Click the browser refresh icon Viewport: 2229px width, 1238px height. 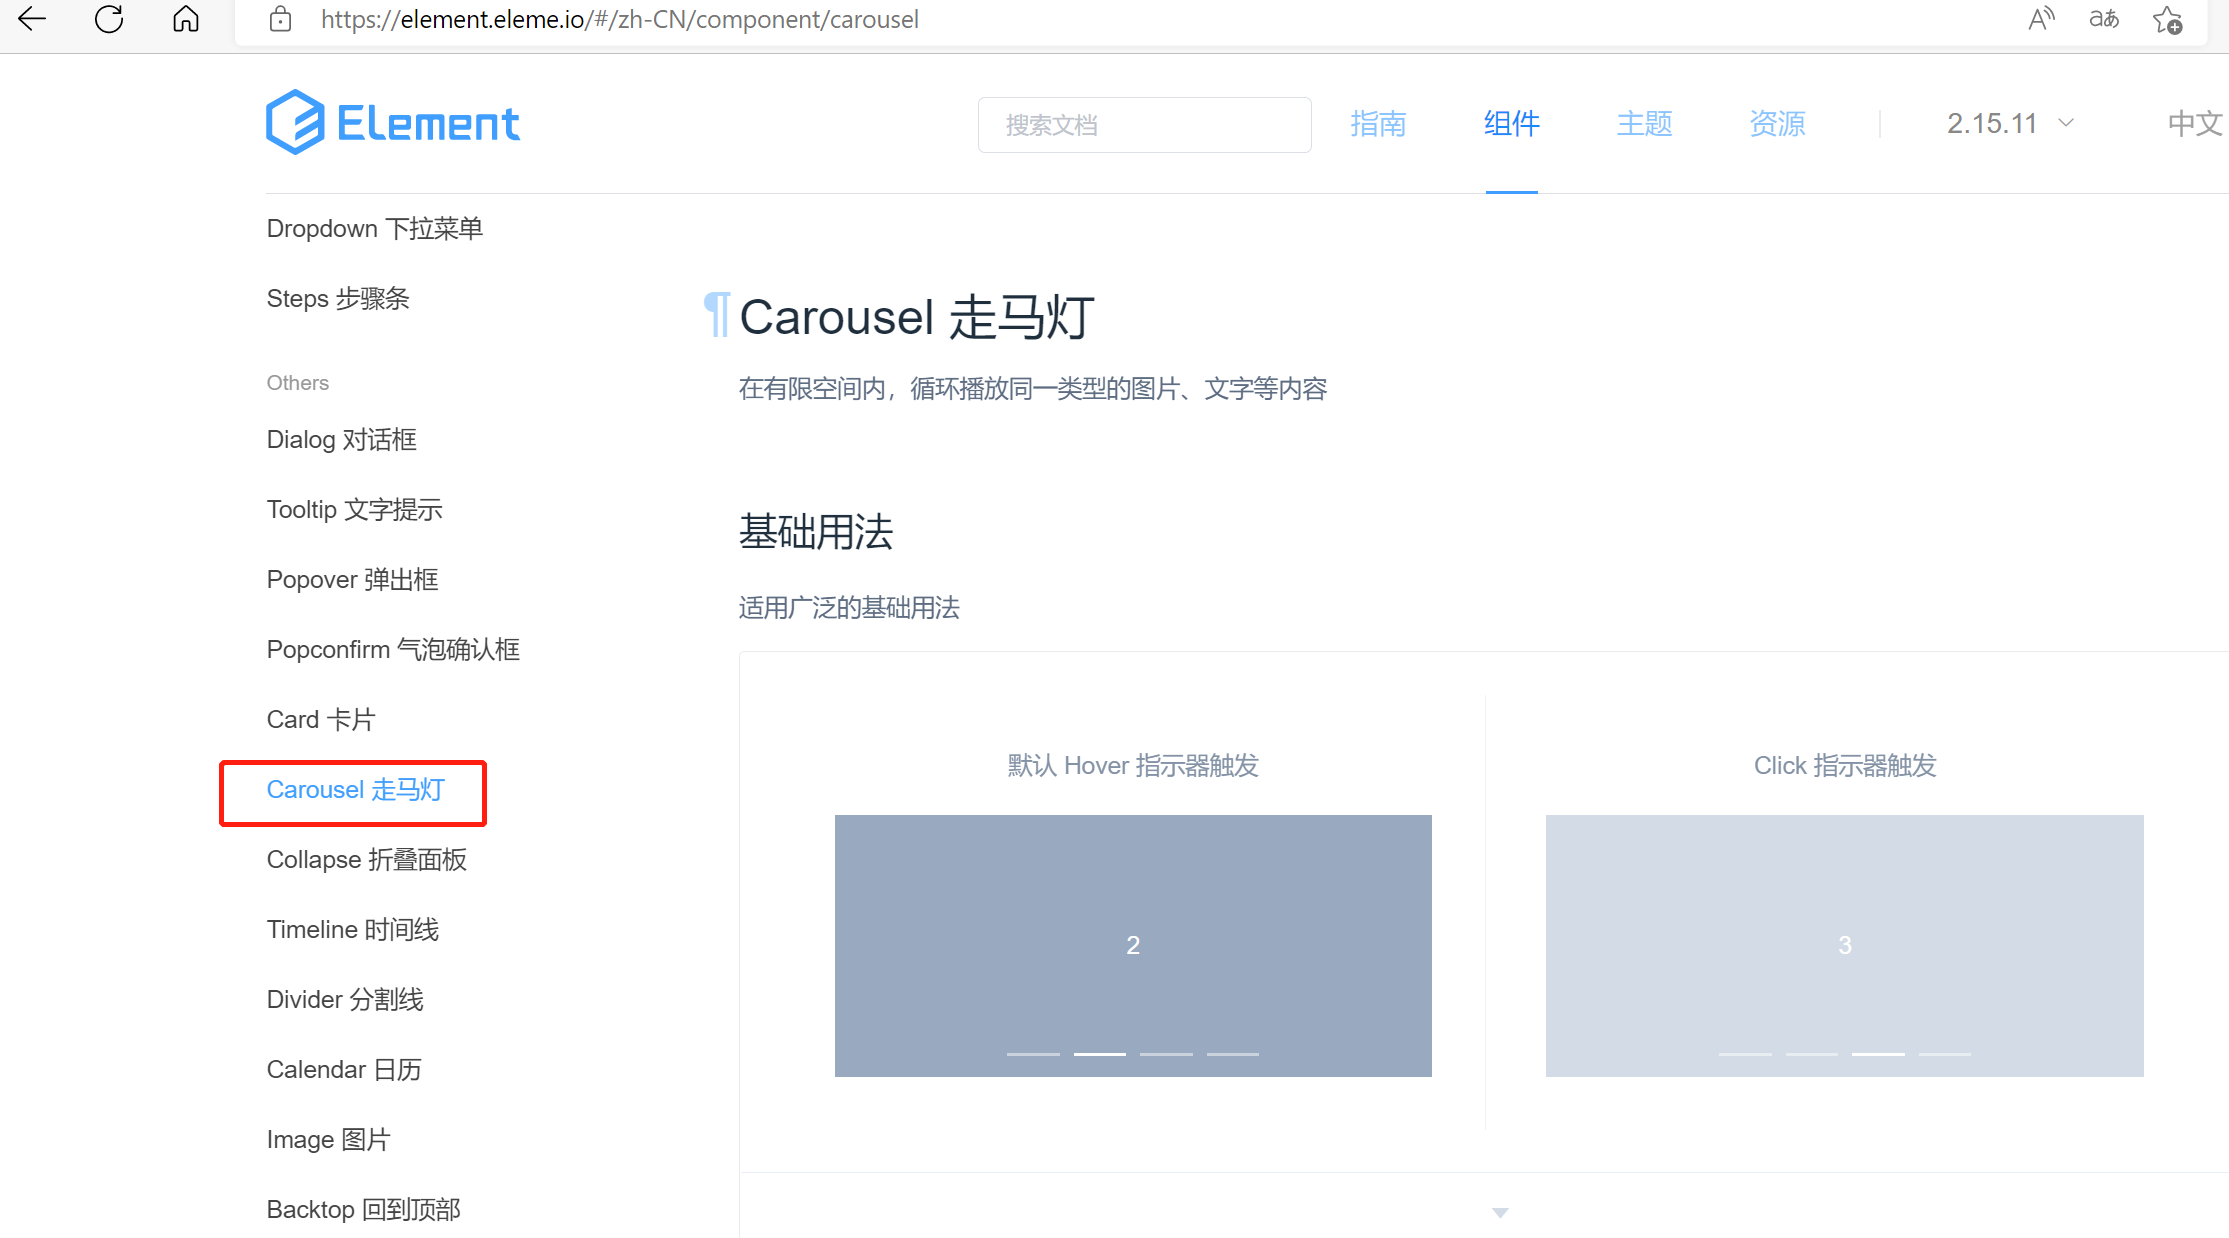point(109,19)
